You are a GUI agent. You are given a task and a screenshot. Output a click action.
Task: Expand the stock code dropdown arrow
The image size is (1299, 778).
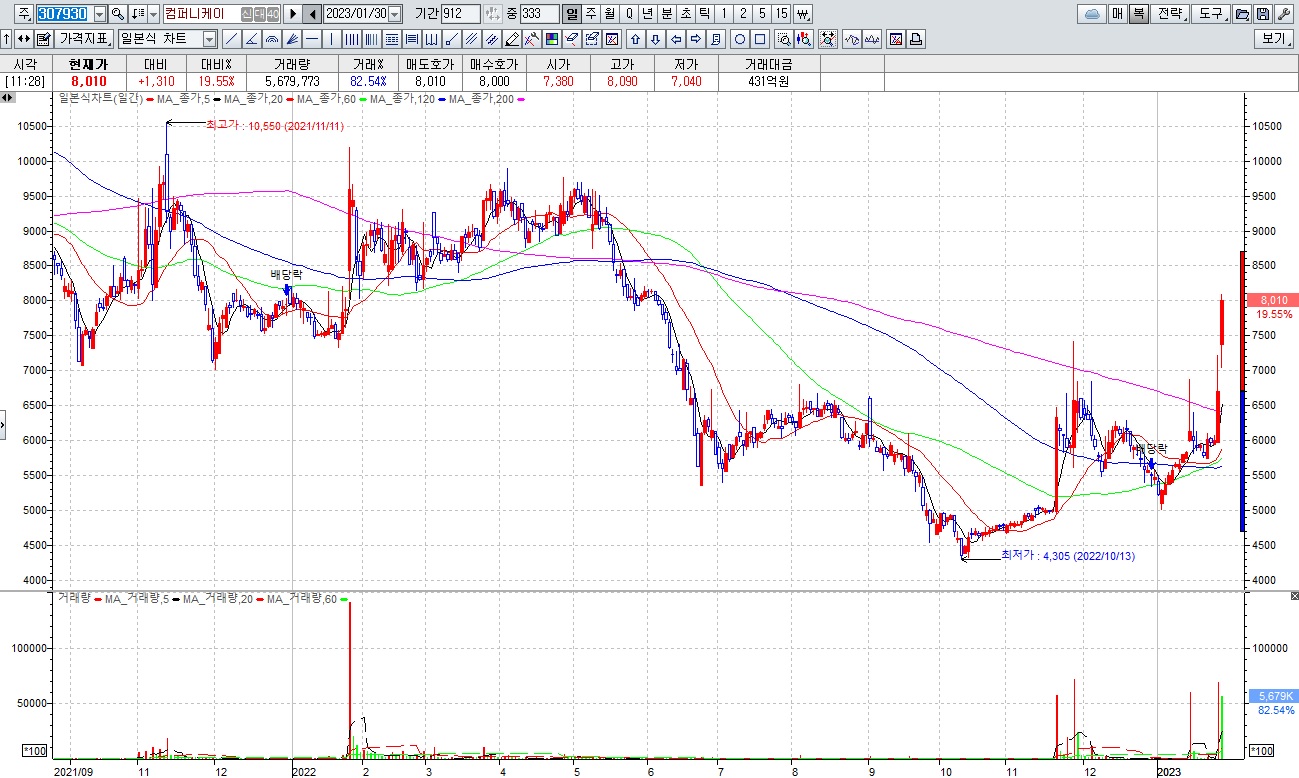click(100, 14)
